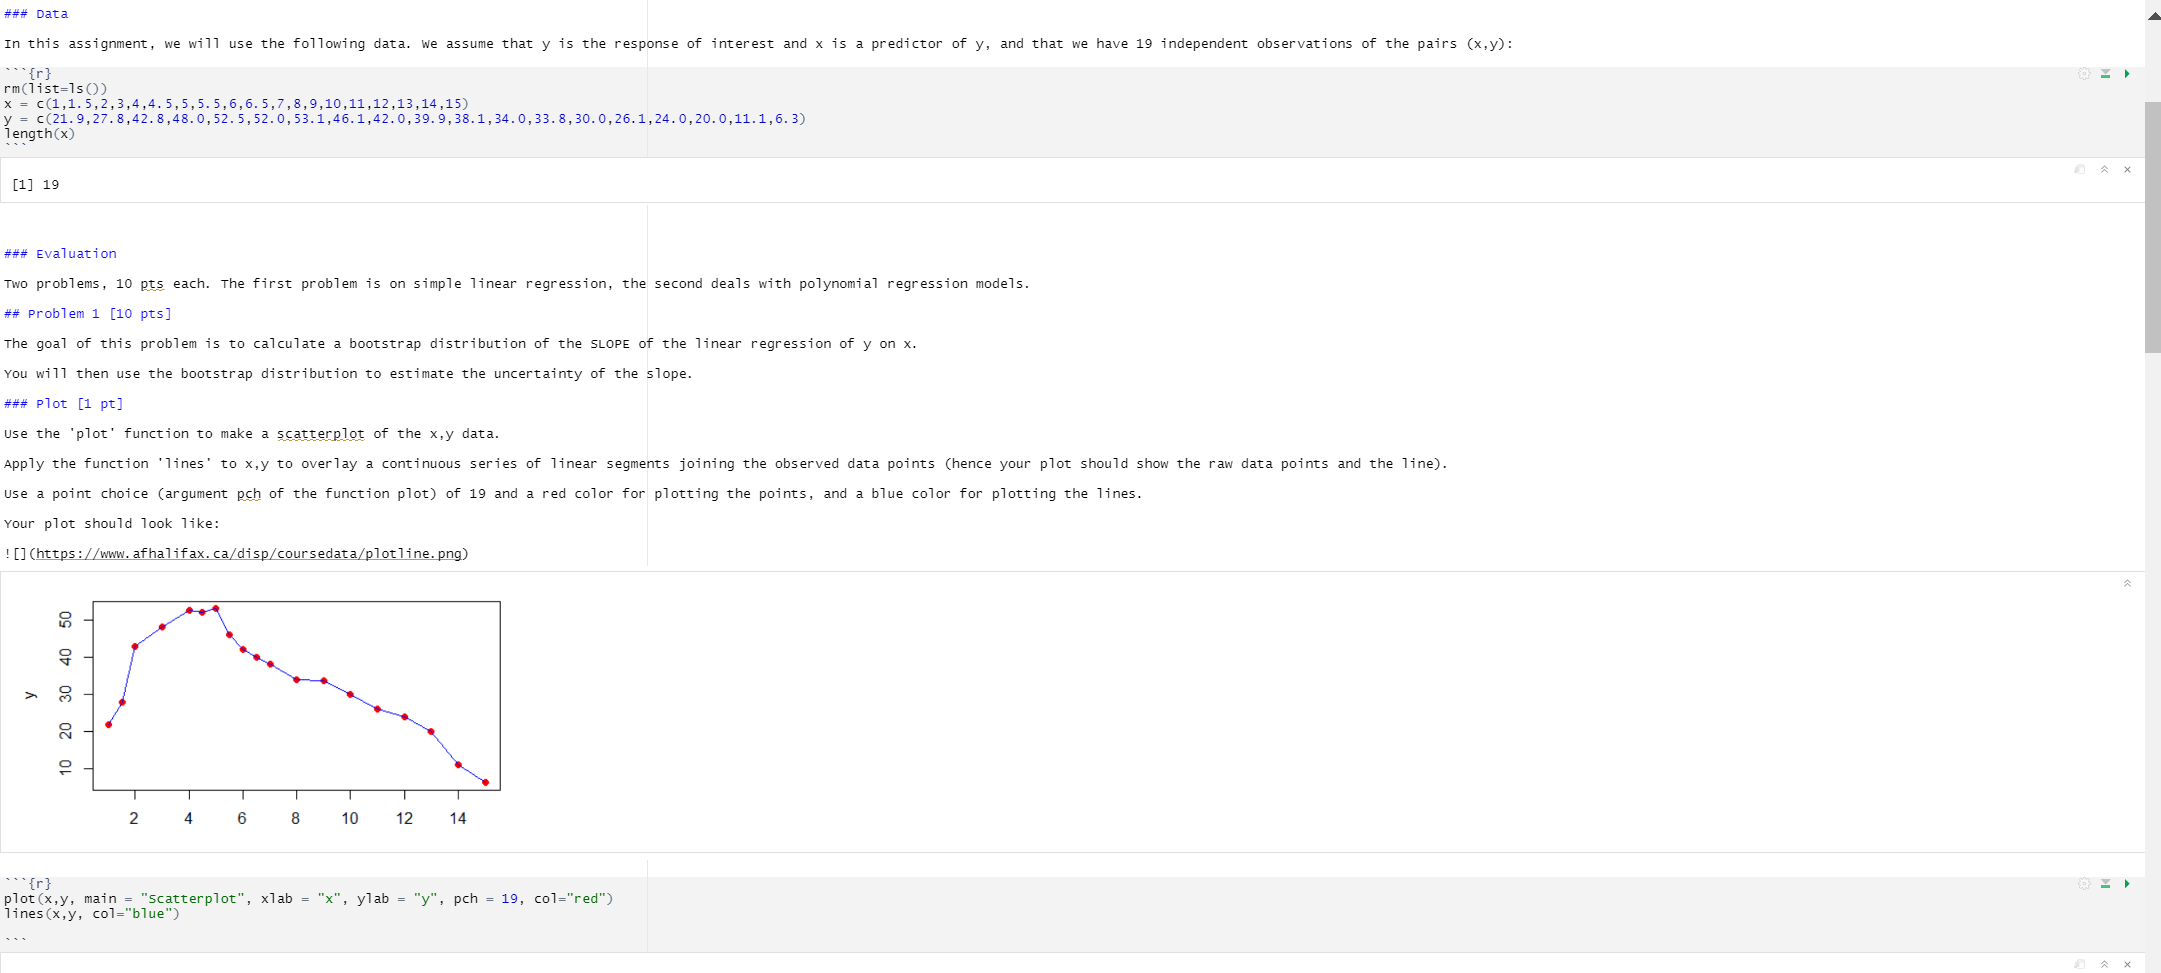Run all chunks above the data chunk

pos(2104,73)
